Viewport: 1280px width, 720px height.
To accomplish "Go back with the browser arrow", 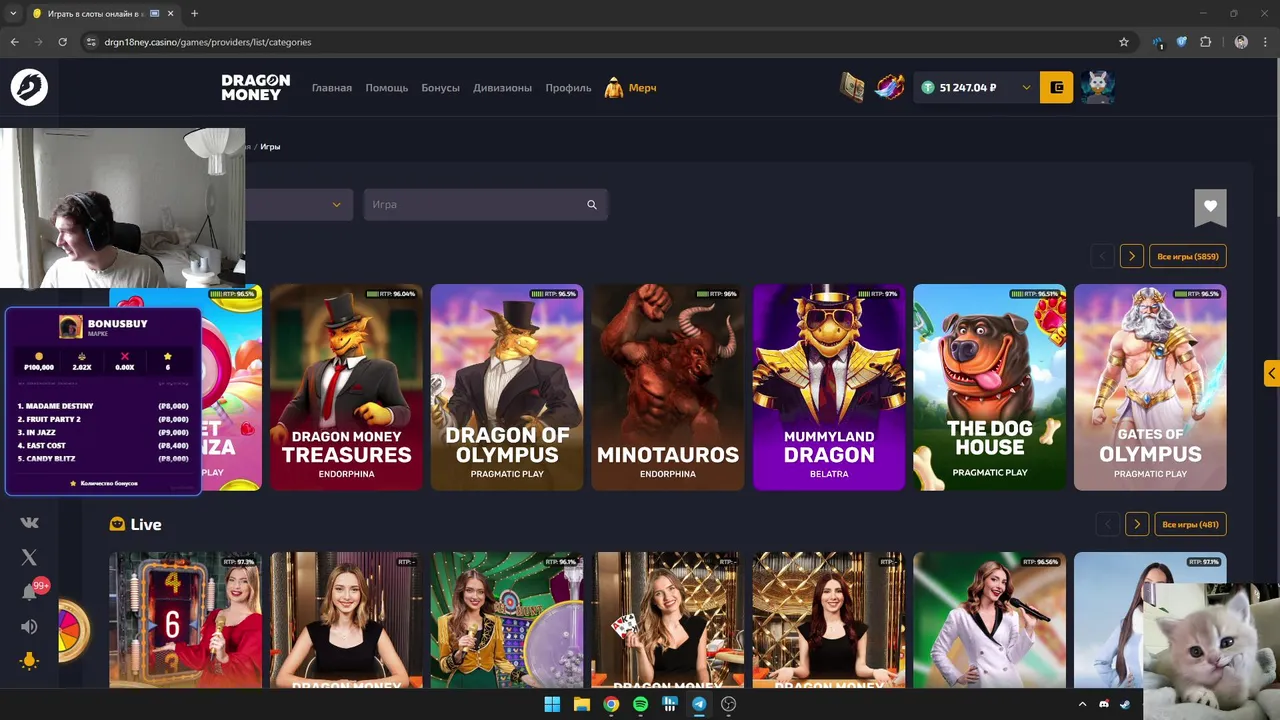I will [14, 42].
